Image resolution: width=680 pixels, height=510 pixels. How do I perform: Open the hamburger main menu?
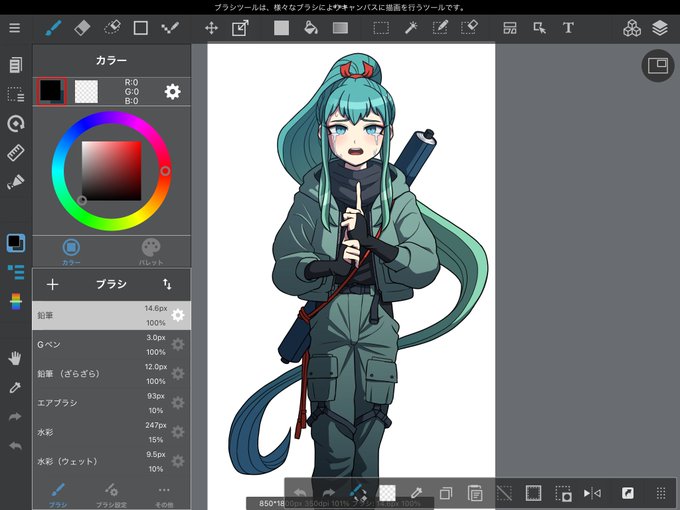click(15, 28)
